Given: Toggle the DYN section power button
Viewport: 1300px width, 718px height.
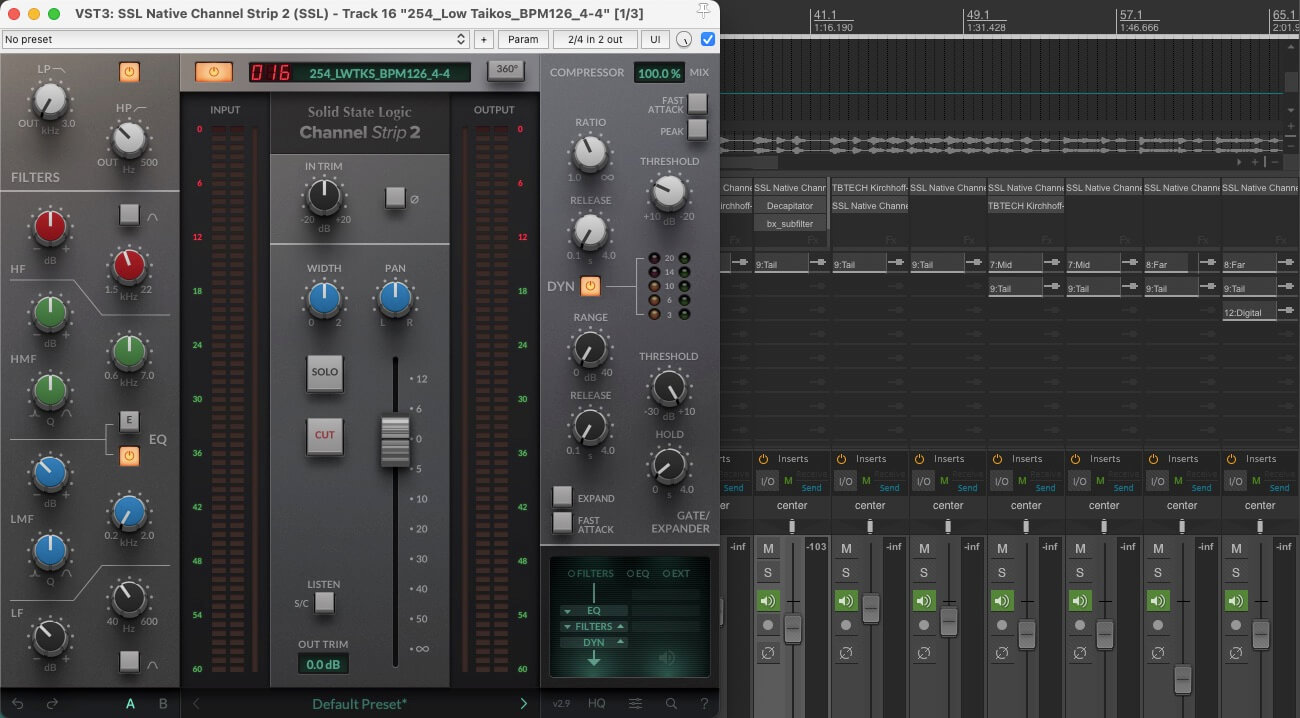Looking at the screenshot, I should click(590, 287).
